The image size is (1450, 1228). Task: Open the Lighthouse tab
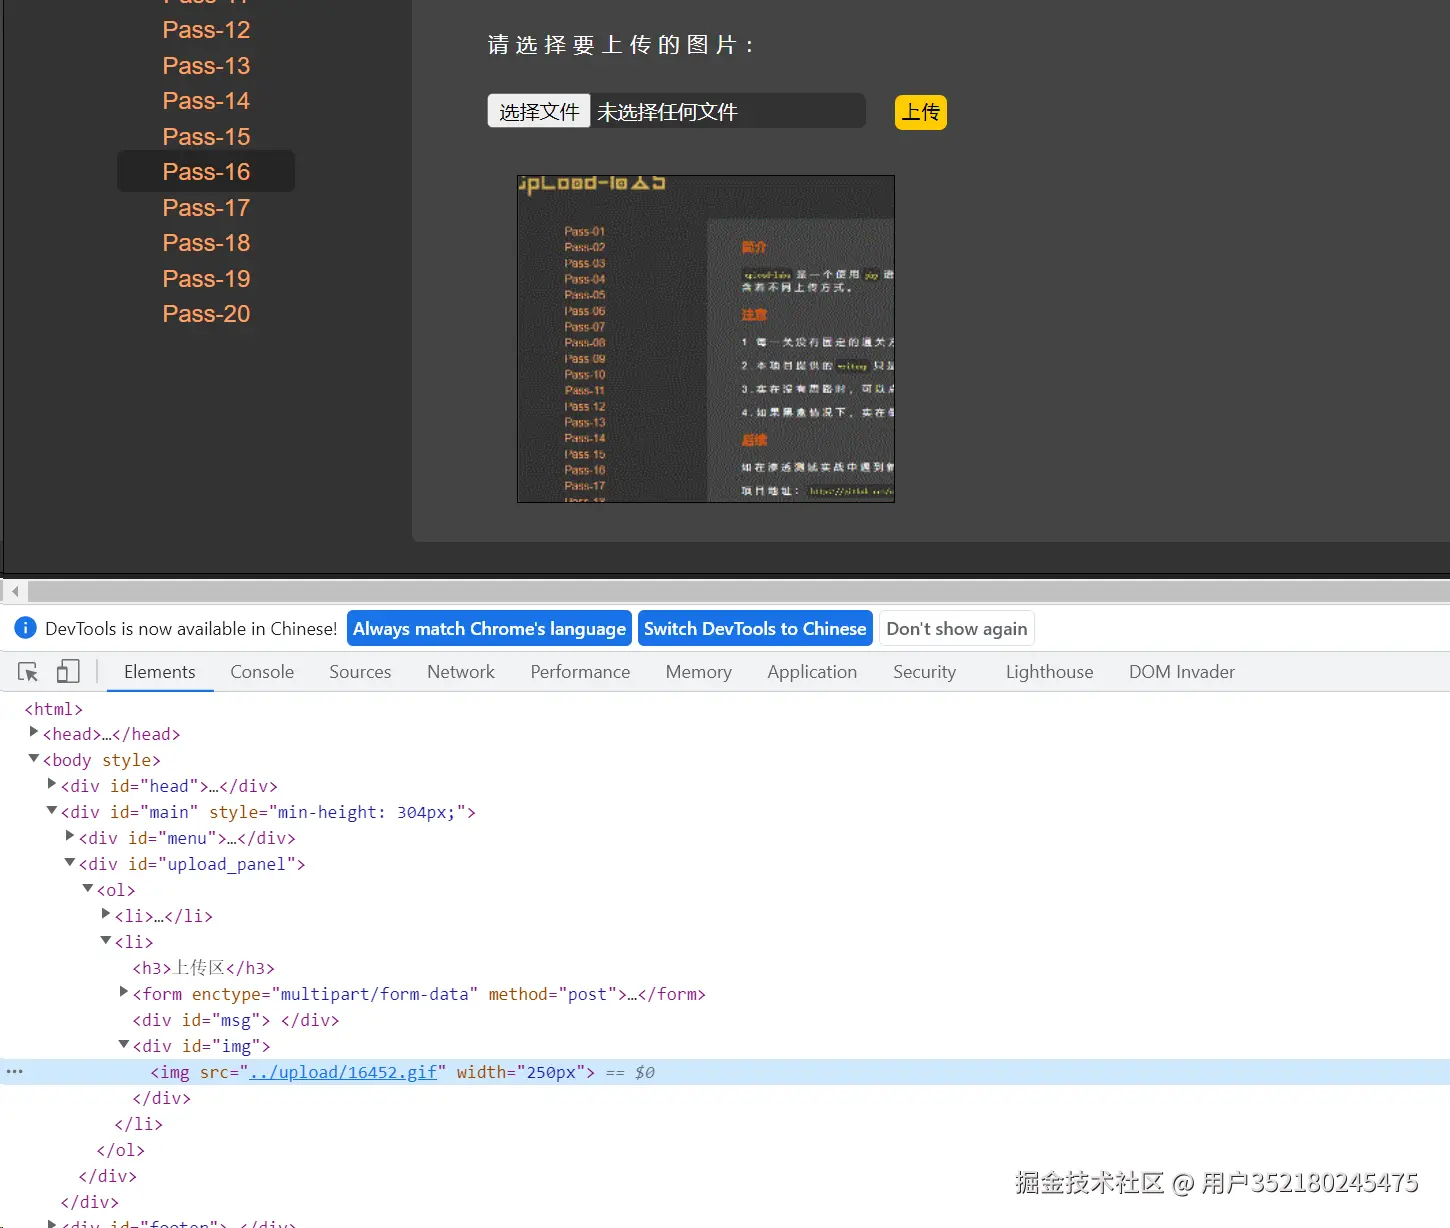1050,672
